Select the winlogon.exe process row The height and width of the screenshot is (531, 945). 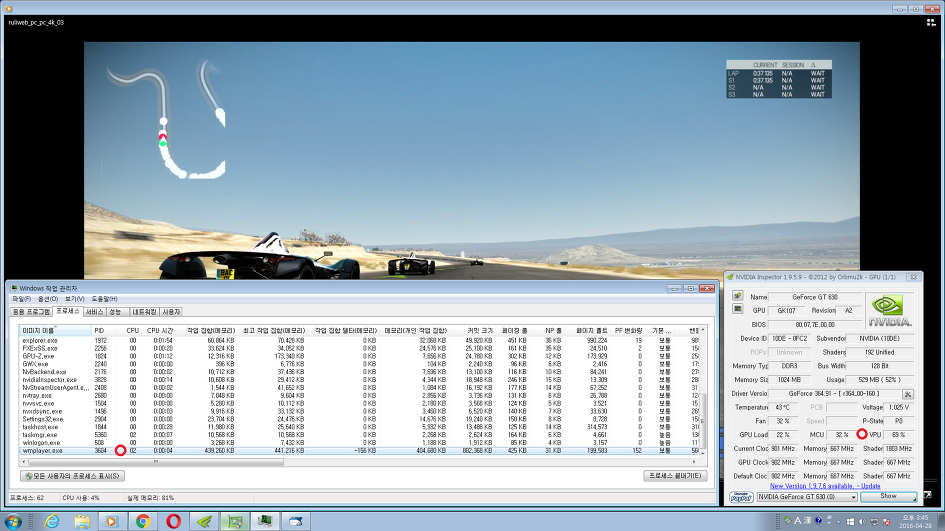click(359, 442)
